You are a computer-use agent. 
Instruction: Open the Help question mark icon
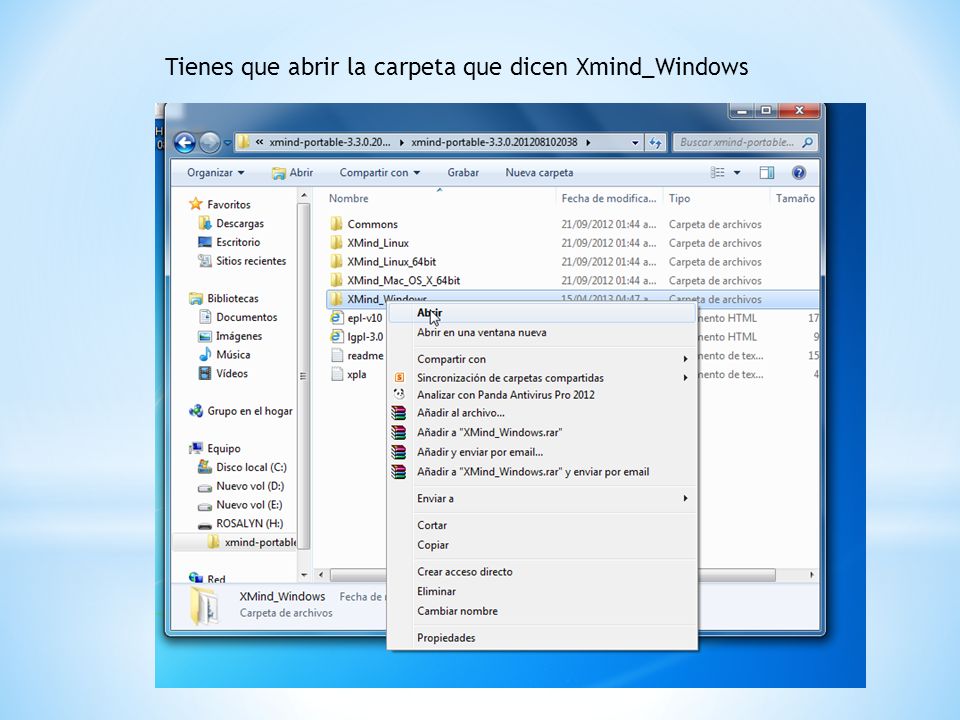(798, 173)
